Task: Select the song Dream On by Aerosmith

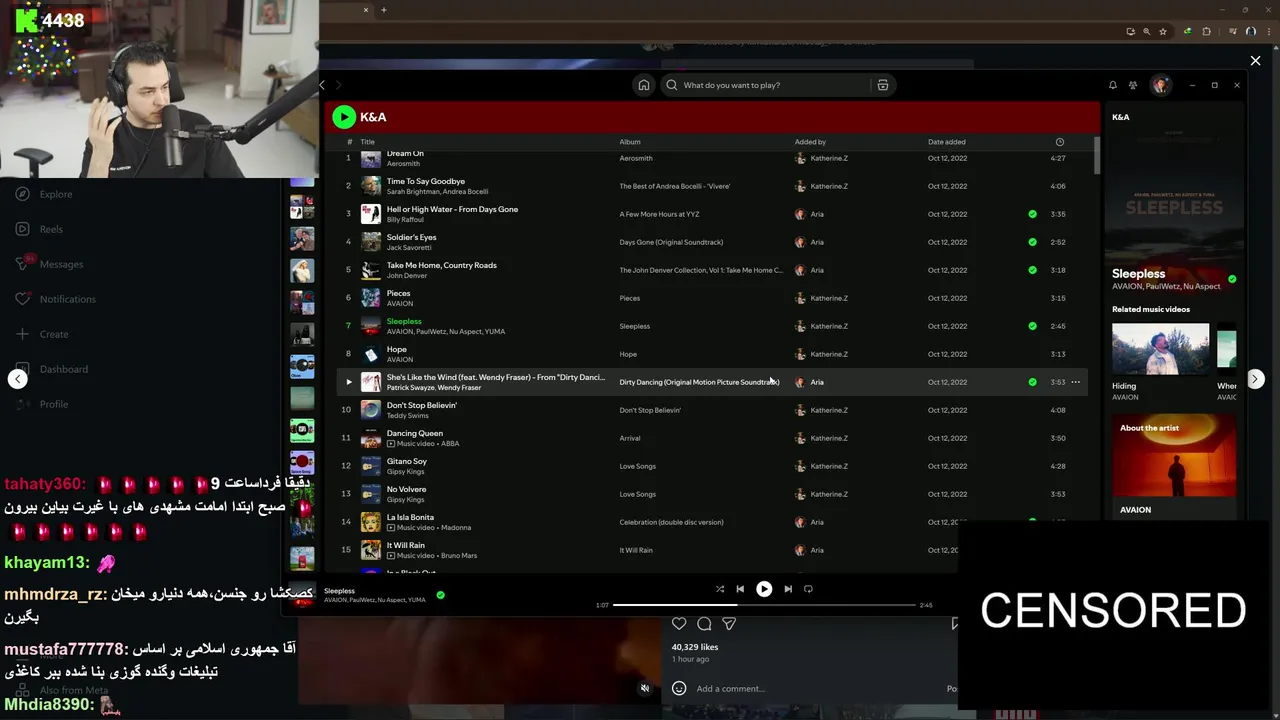Action: [x=405, y=154]
